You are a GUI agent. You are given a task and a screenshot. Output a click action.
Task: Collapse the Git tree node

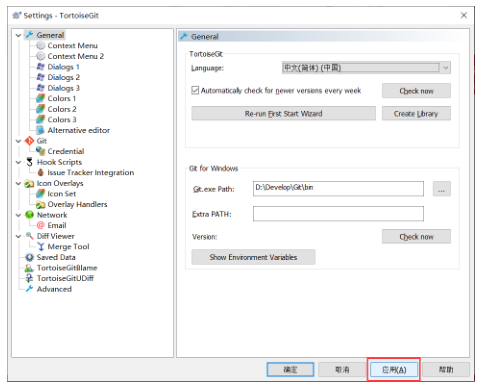19,141
